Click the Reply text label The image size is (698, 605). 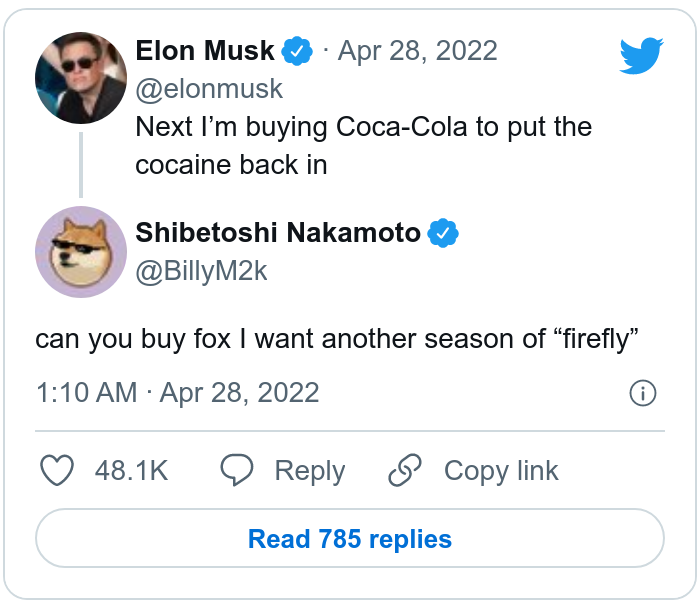(x=310, y=471)
